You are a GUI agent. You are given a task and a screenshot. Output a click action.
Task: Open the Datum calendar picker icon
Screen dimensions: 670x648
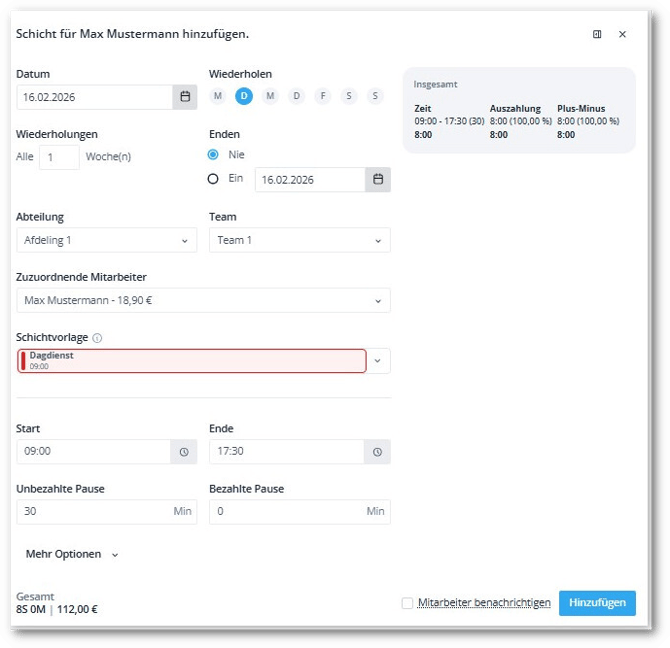click(x=184, y=97)
